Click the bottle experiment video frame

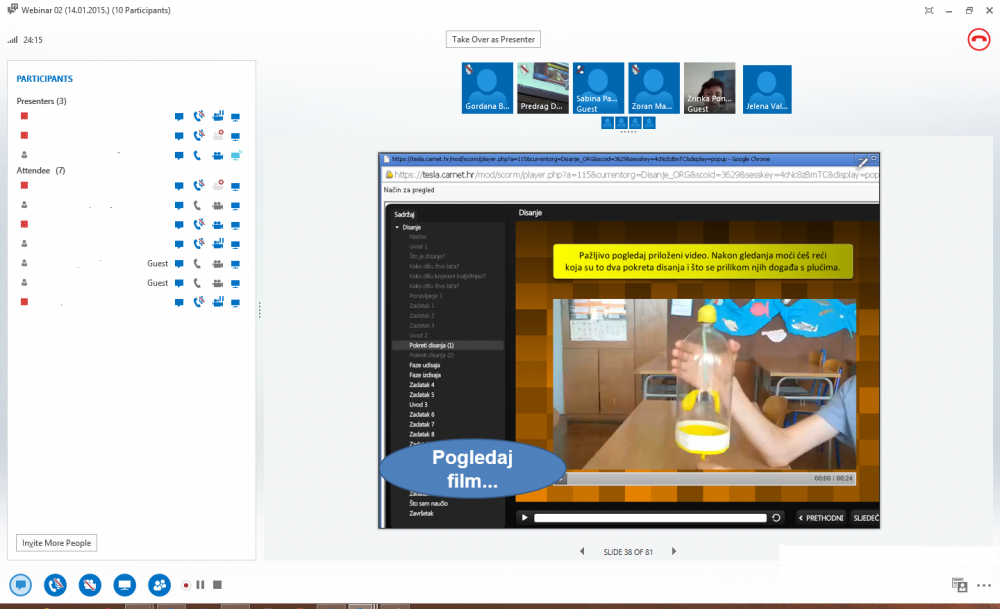[x=704, y=385]
